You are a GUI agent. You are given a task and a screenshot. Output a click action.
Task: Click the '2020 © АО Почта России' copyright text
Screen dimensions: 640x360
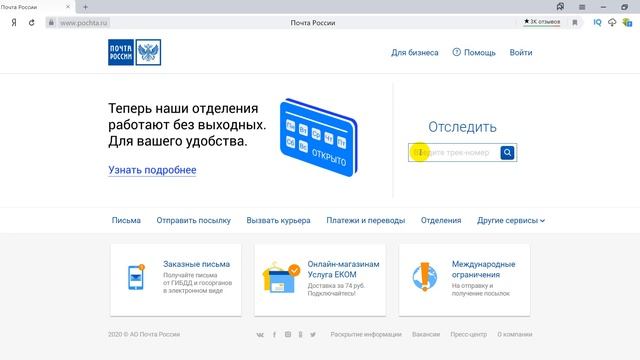click(x=144, y=334)
